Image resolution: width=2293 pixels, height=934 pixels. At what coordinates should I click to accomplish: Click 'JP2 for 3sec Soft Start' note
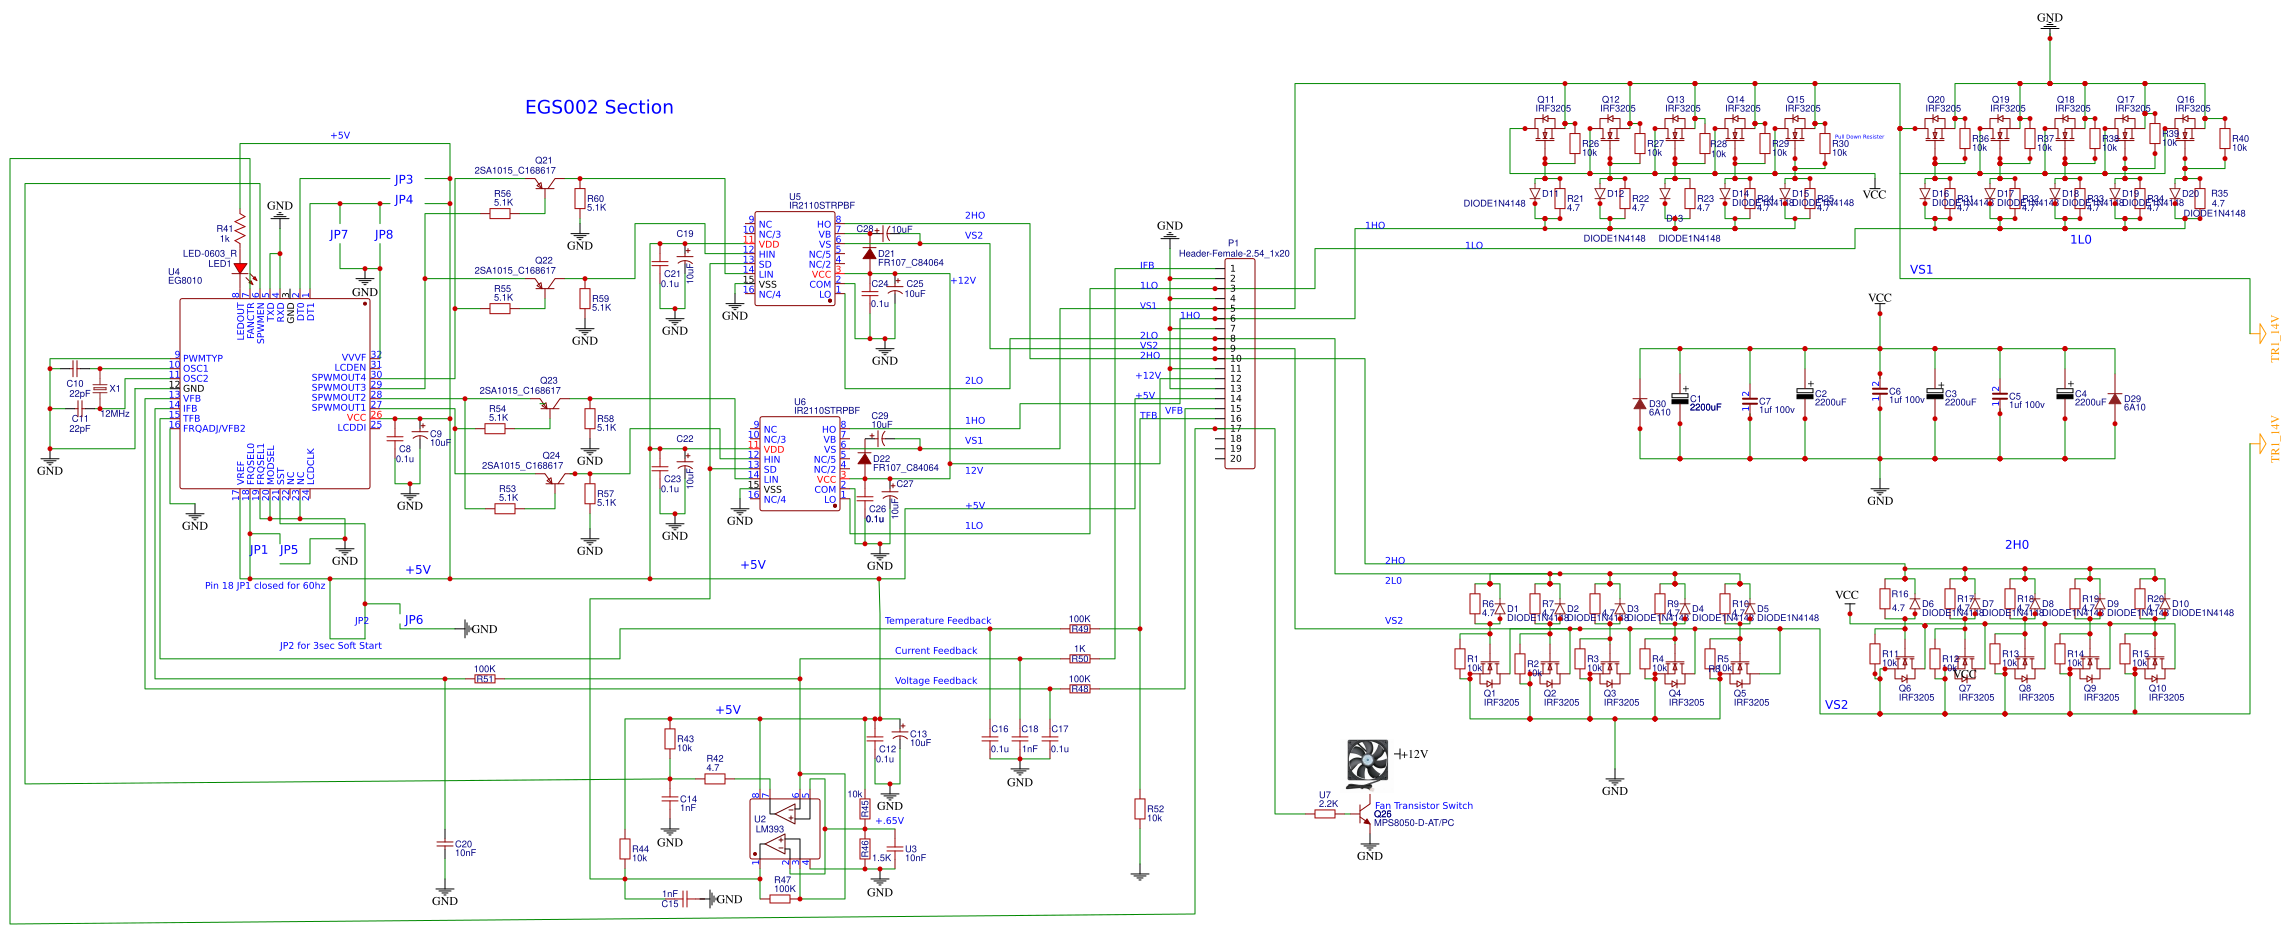(x=330, y=645)
